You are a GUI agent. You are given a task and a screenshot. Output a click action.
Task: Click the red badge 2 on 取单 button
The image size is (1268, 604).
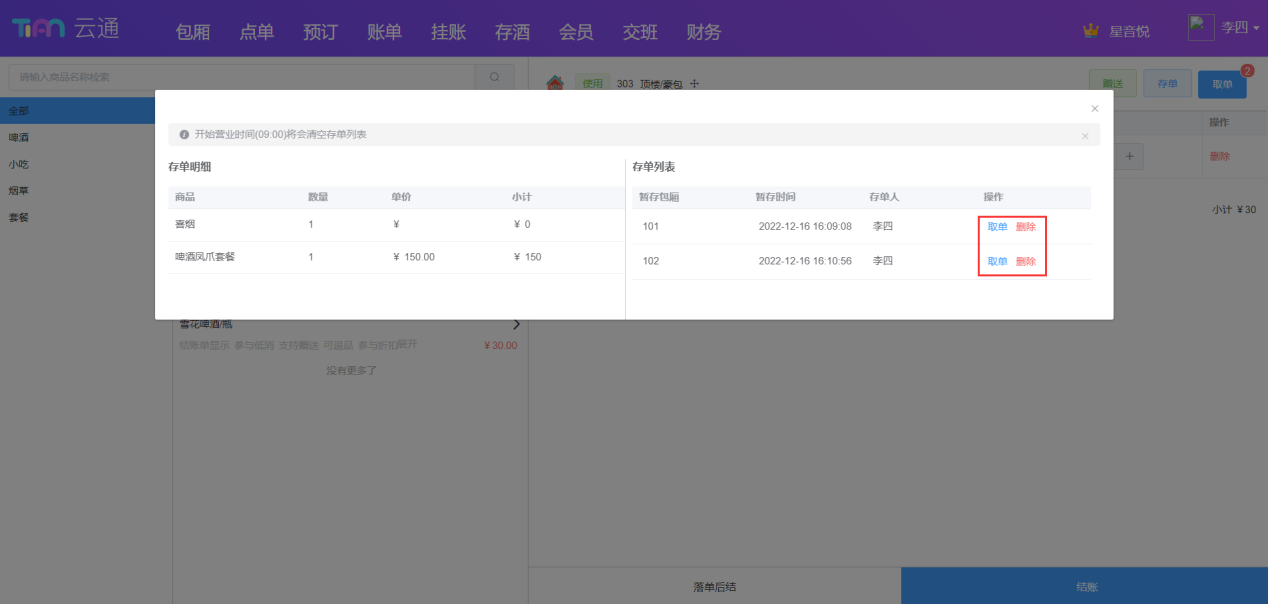point(1247,71)
